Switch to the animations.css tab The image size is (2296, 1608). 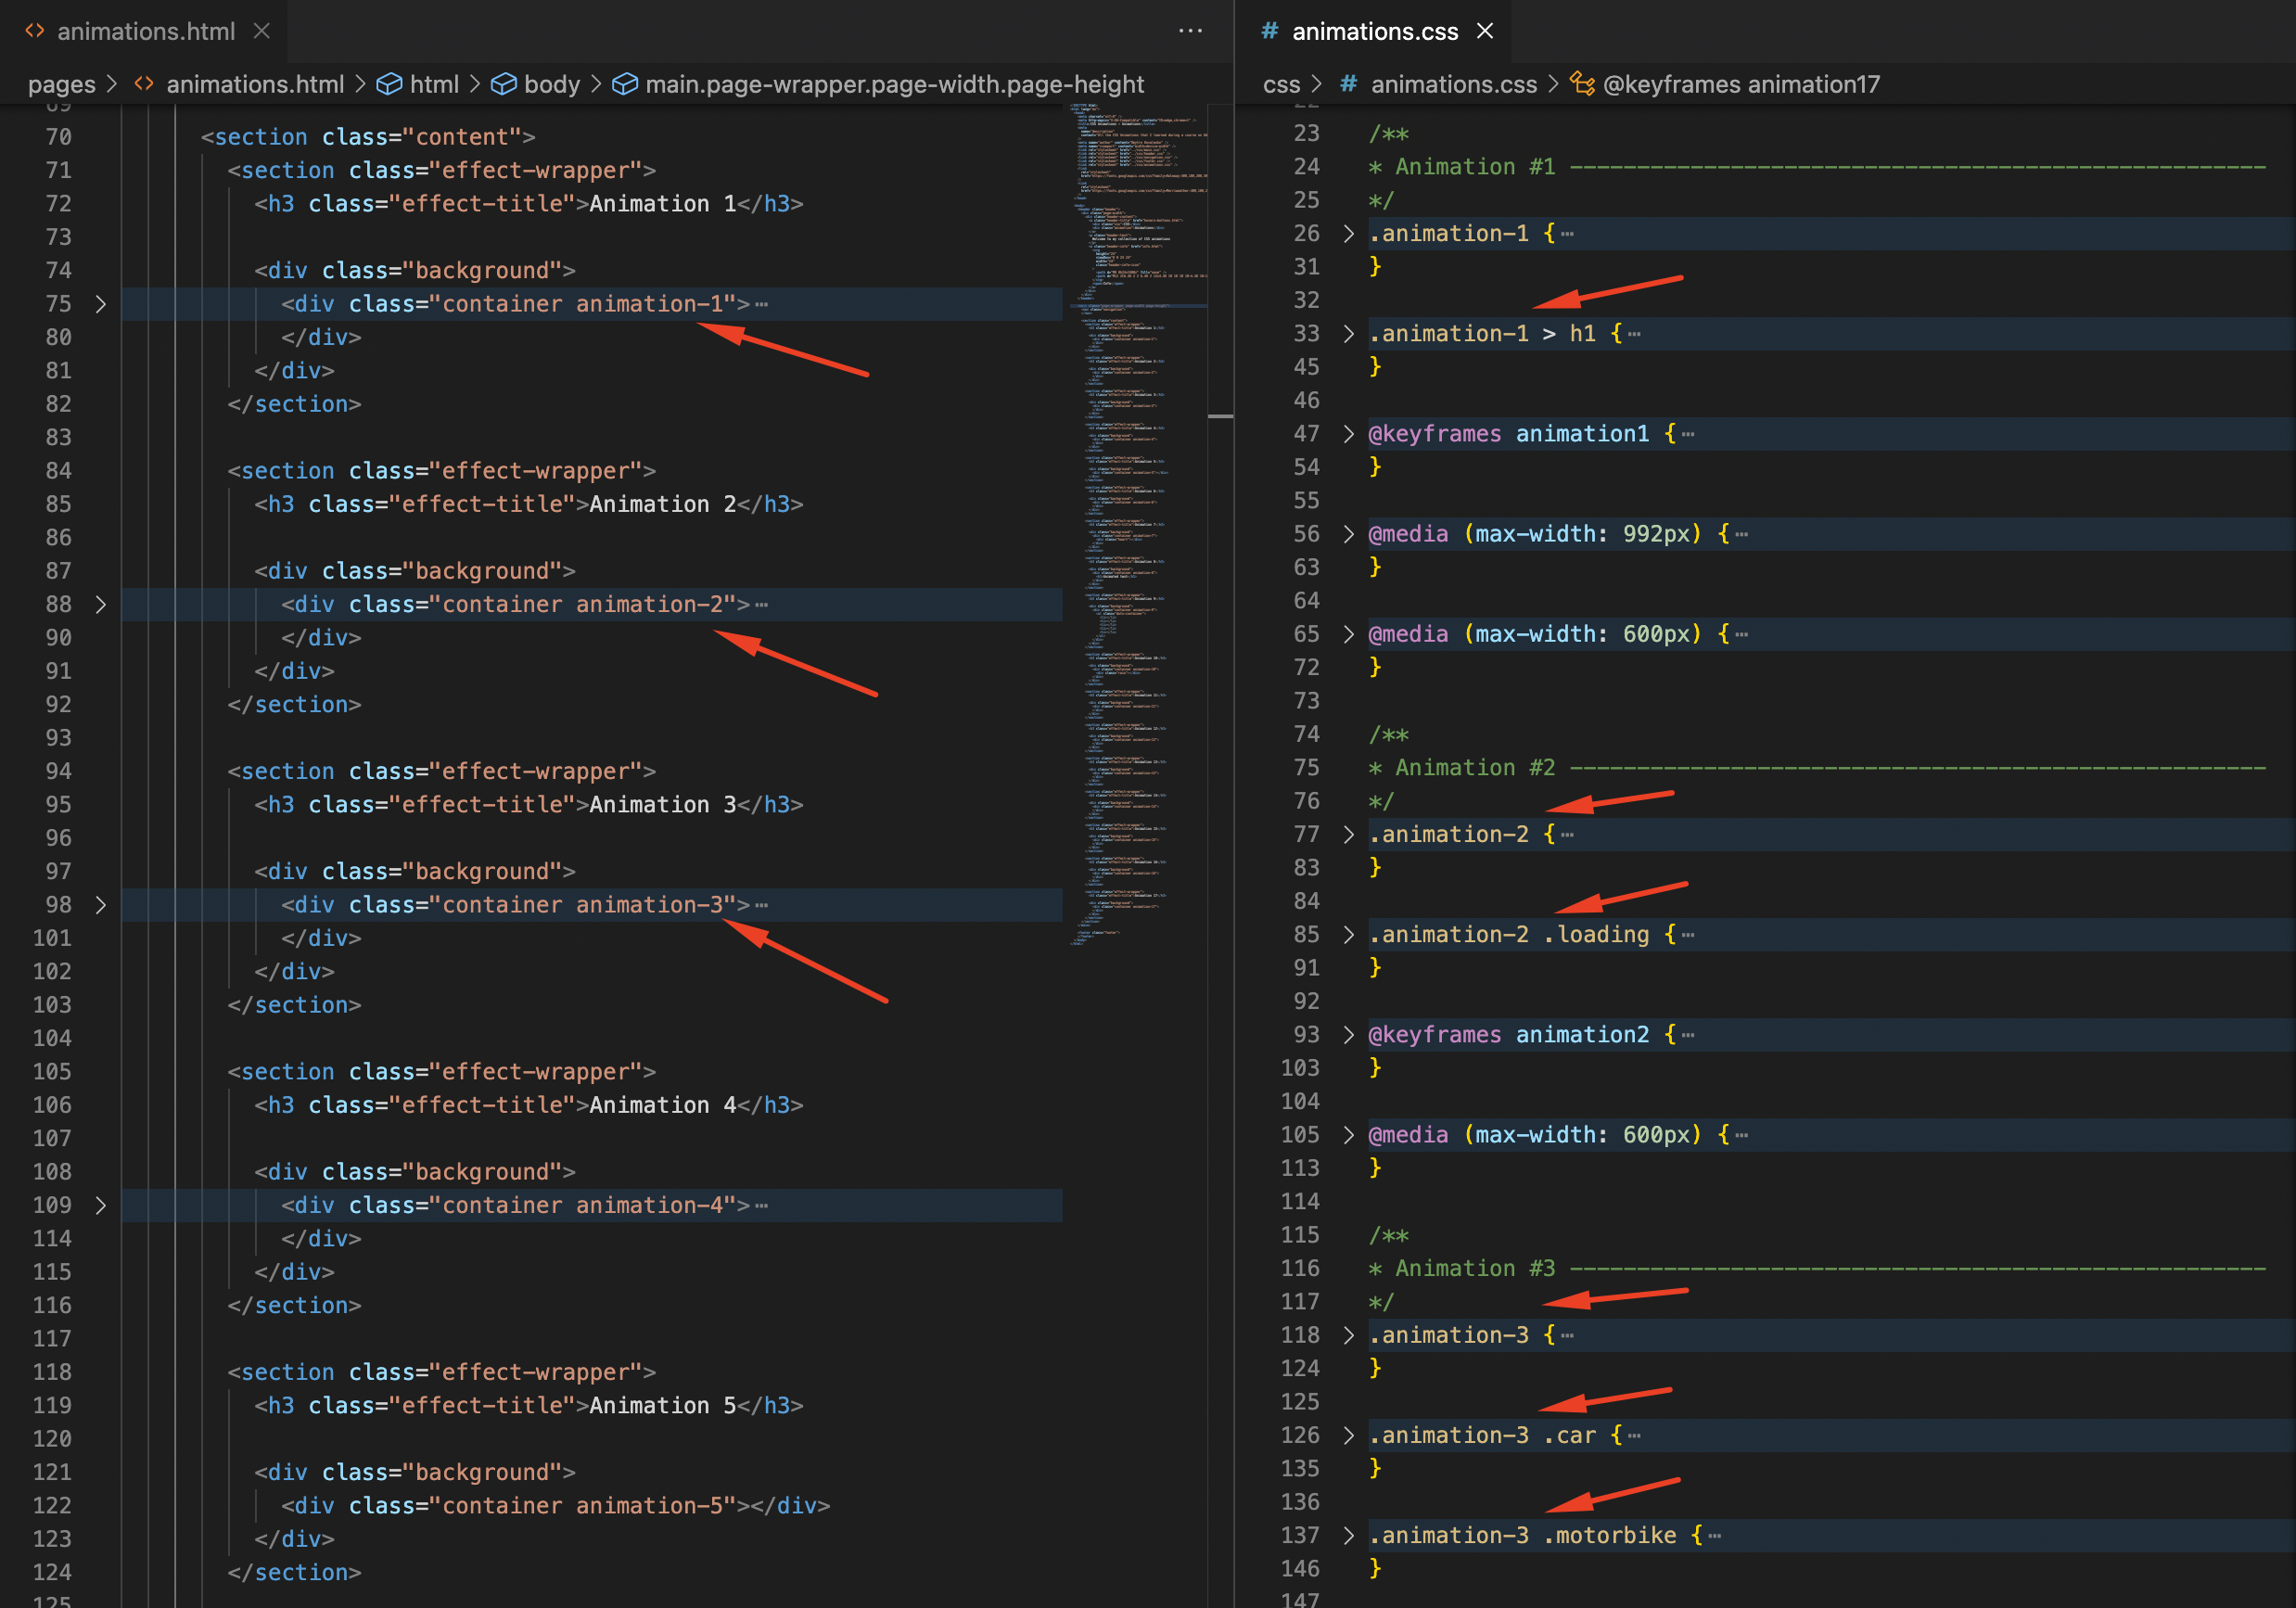1374,31
